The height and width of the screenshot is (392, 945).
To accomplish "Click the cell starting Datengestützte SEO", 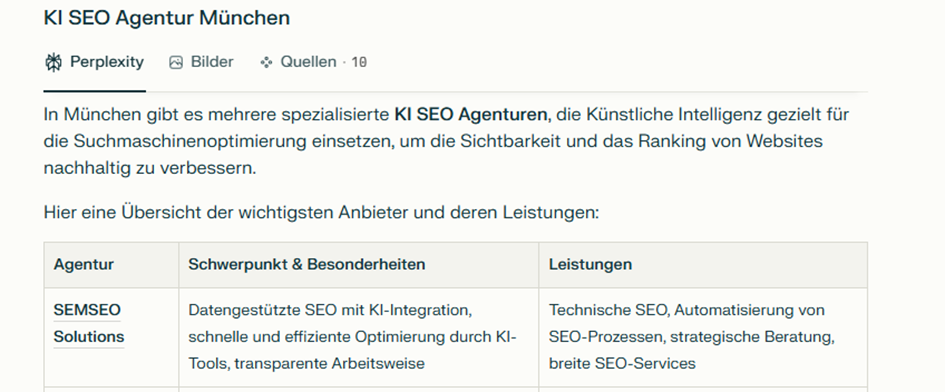I will 359,337.
